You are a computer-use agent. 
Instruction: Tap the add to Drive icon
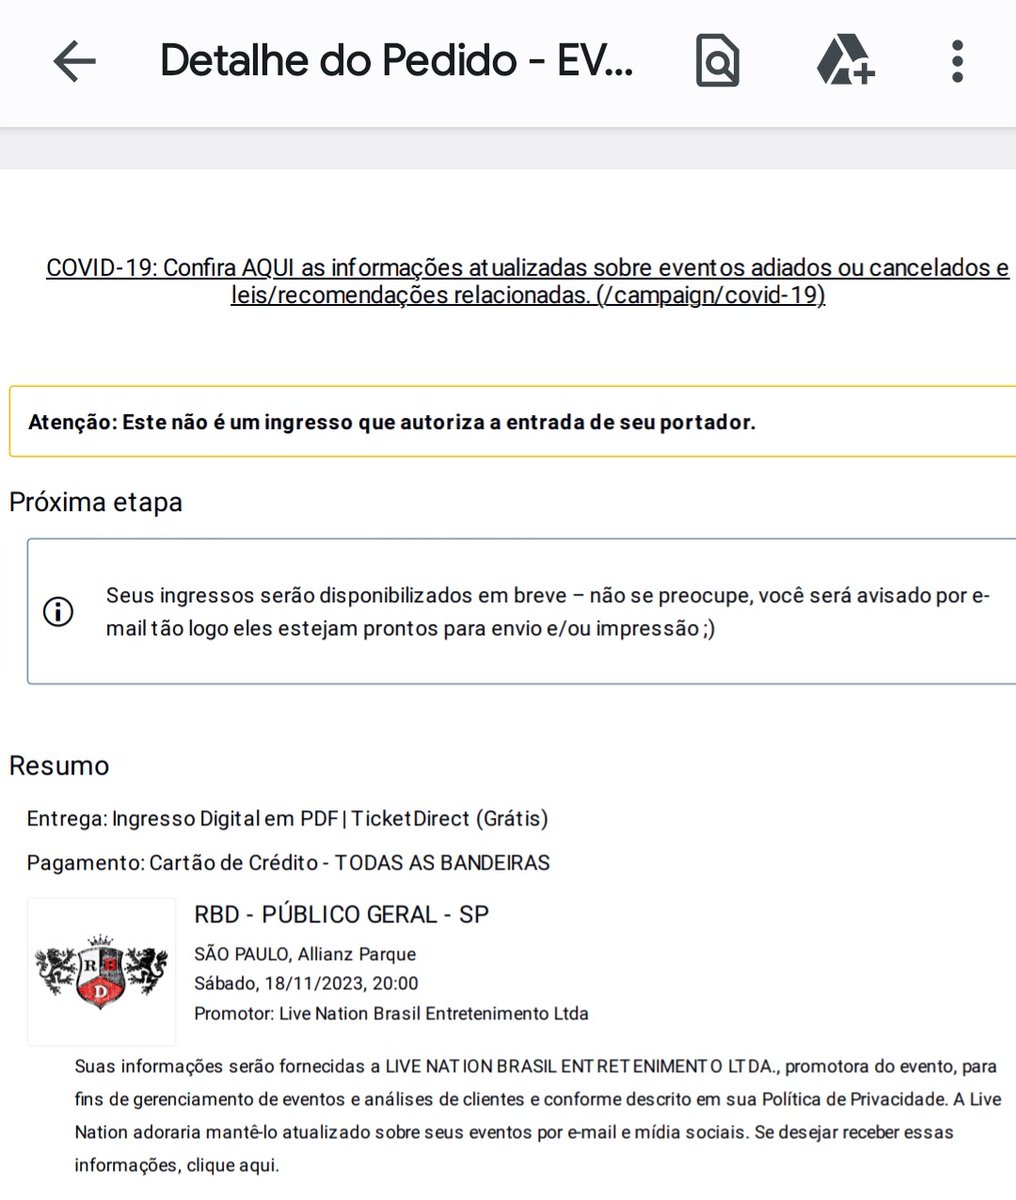pyautogui.click(x=845, y=62)
